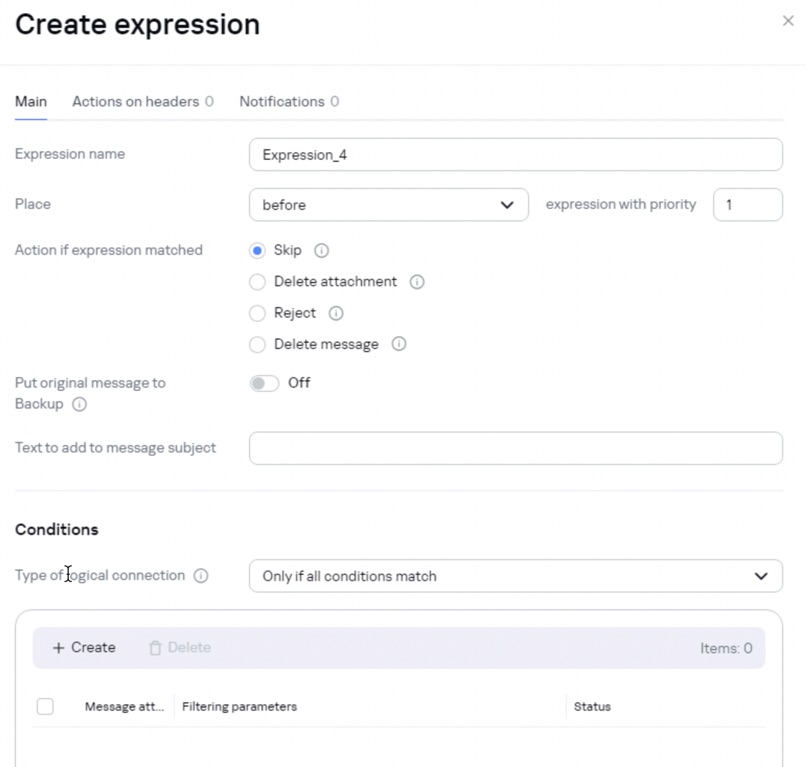Select the Delete message radio button

(x=258, y=344)
